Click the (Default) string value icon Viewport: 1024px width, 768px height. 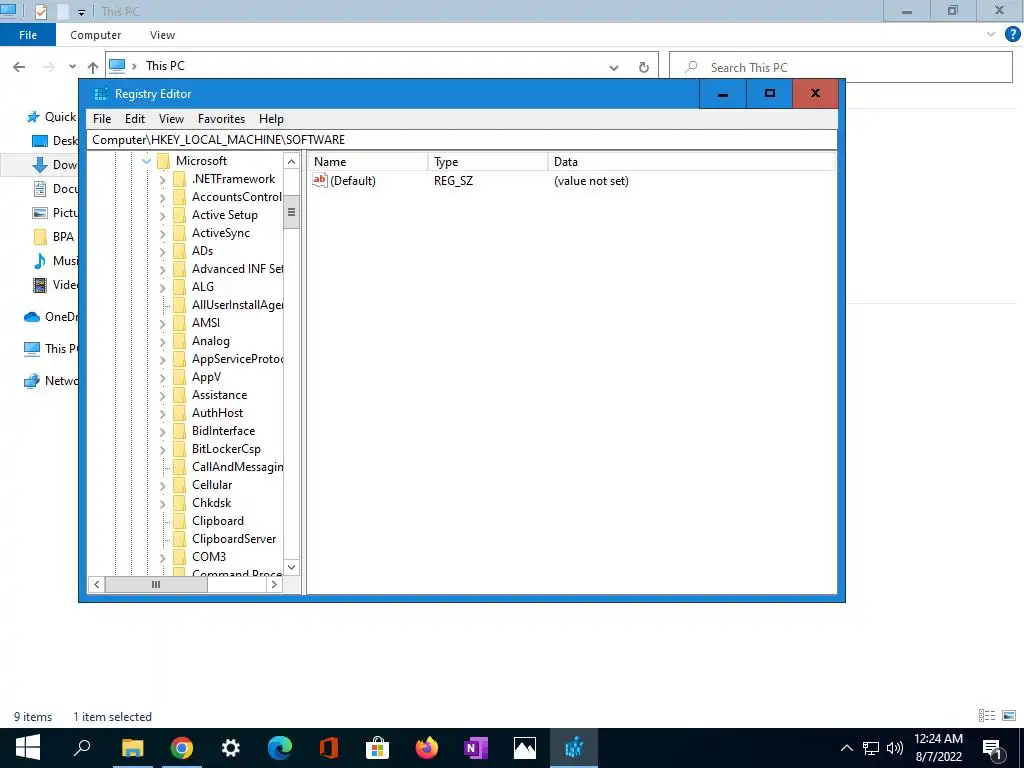coord(319,180)
